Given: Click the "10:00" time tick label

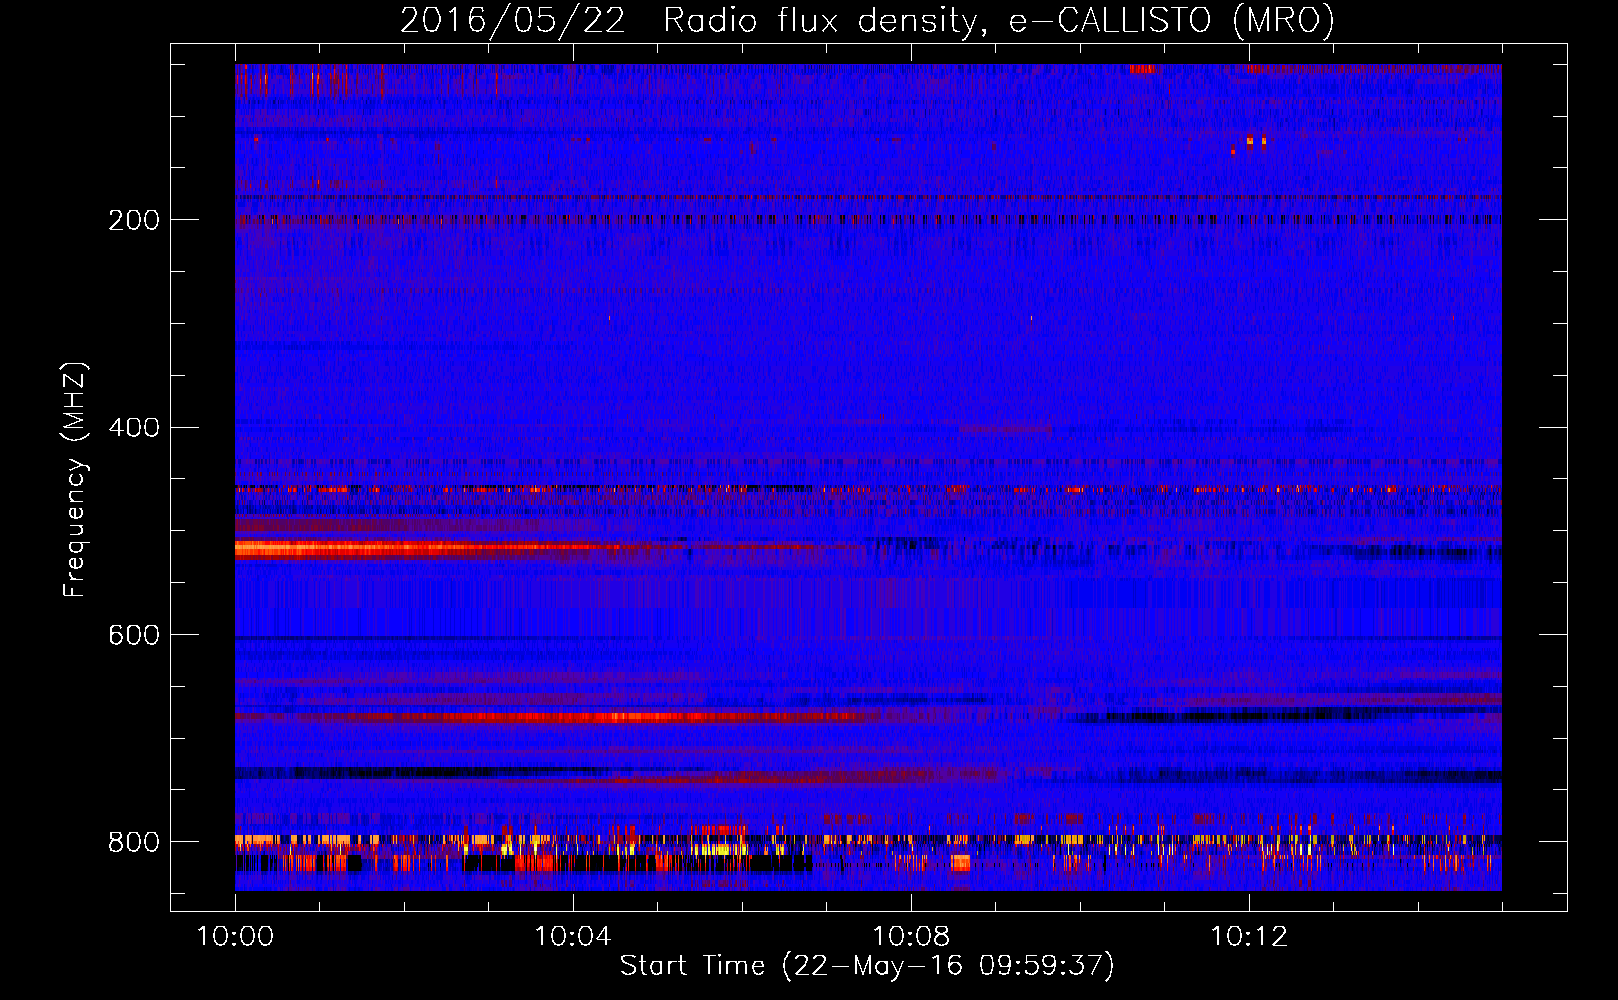Looking at the screenshot, I should (235, 937).
